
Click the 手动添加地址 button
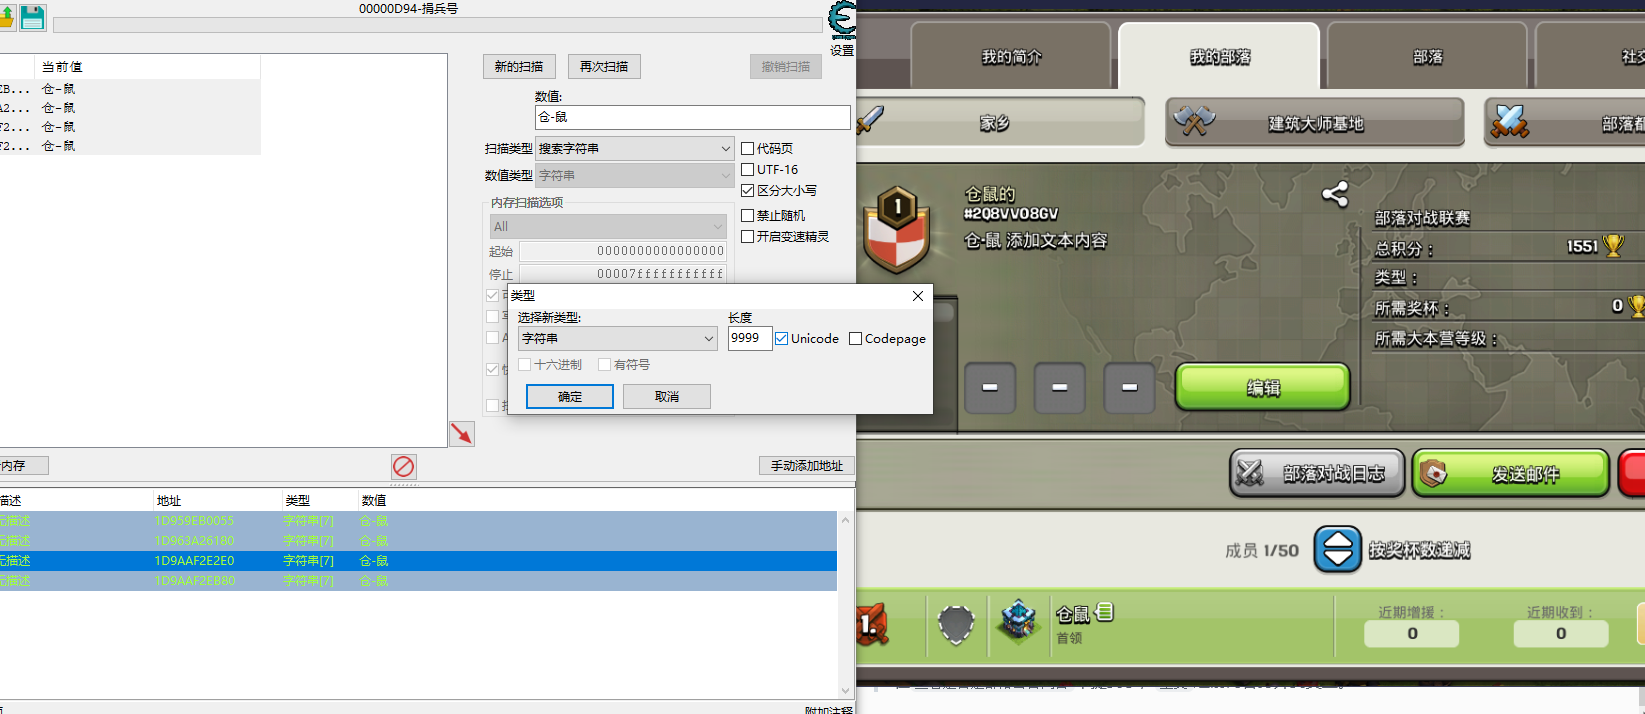point(807,465)
